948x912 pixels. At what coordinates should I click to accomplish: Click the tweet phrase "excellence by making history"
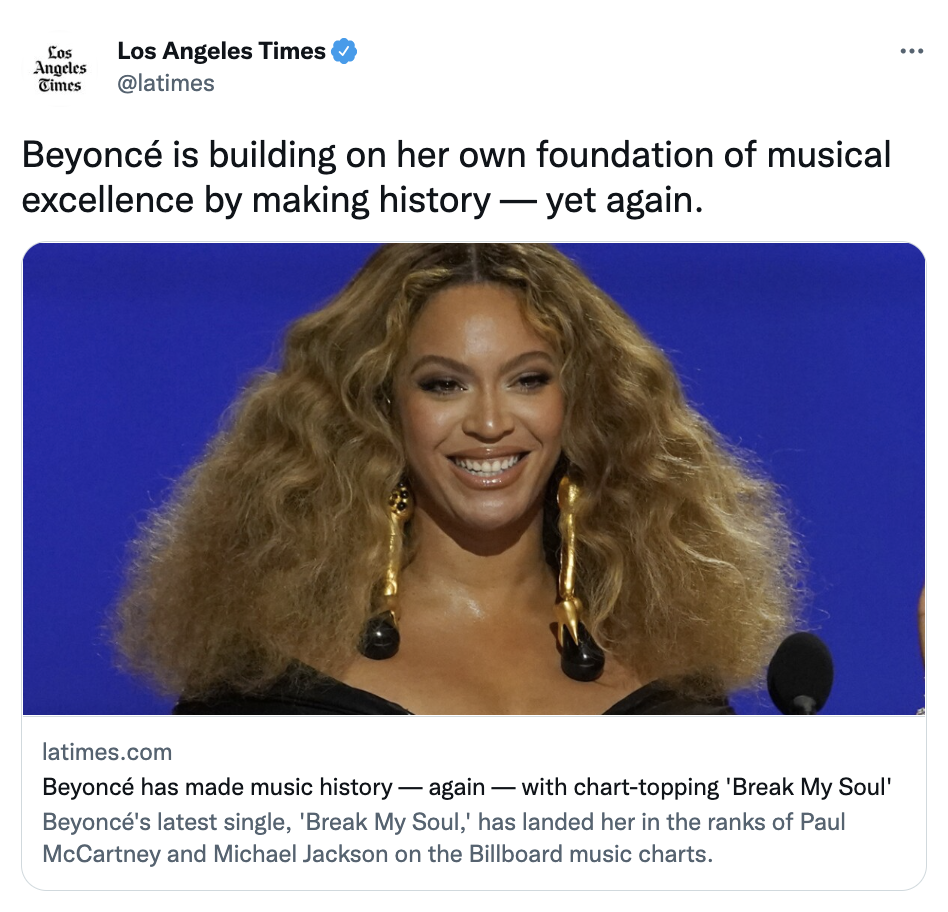256,200
